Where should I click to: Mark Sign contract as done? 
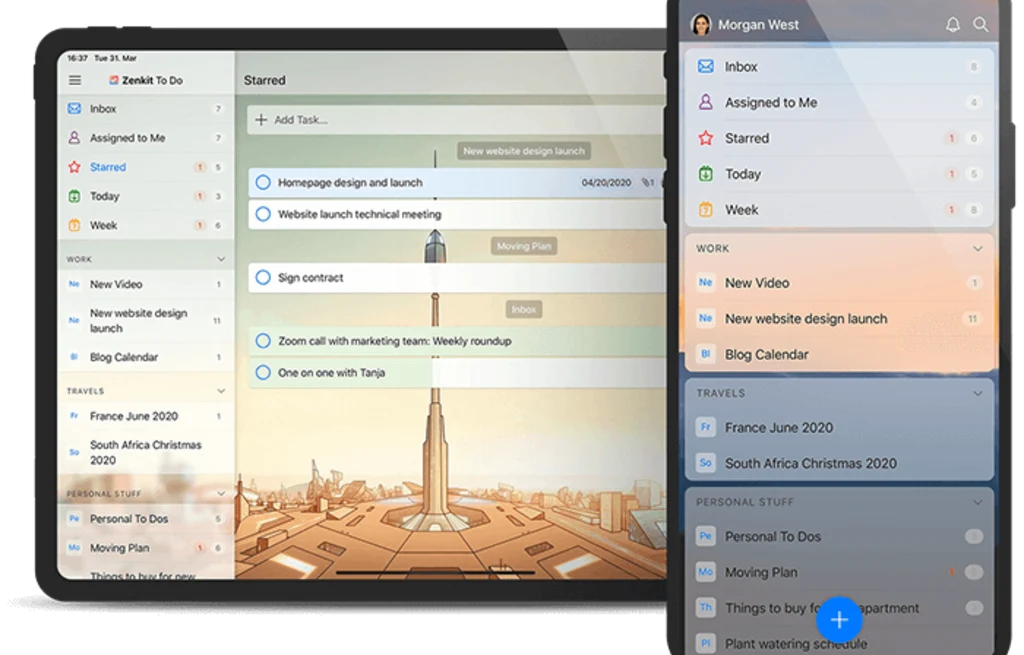263,278
